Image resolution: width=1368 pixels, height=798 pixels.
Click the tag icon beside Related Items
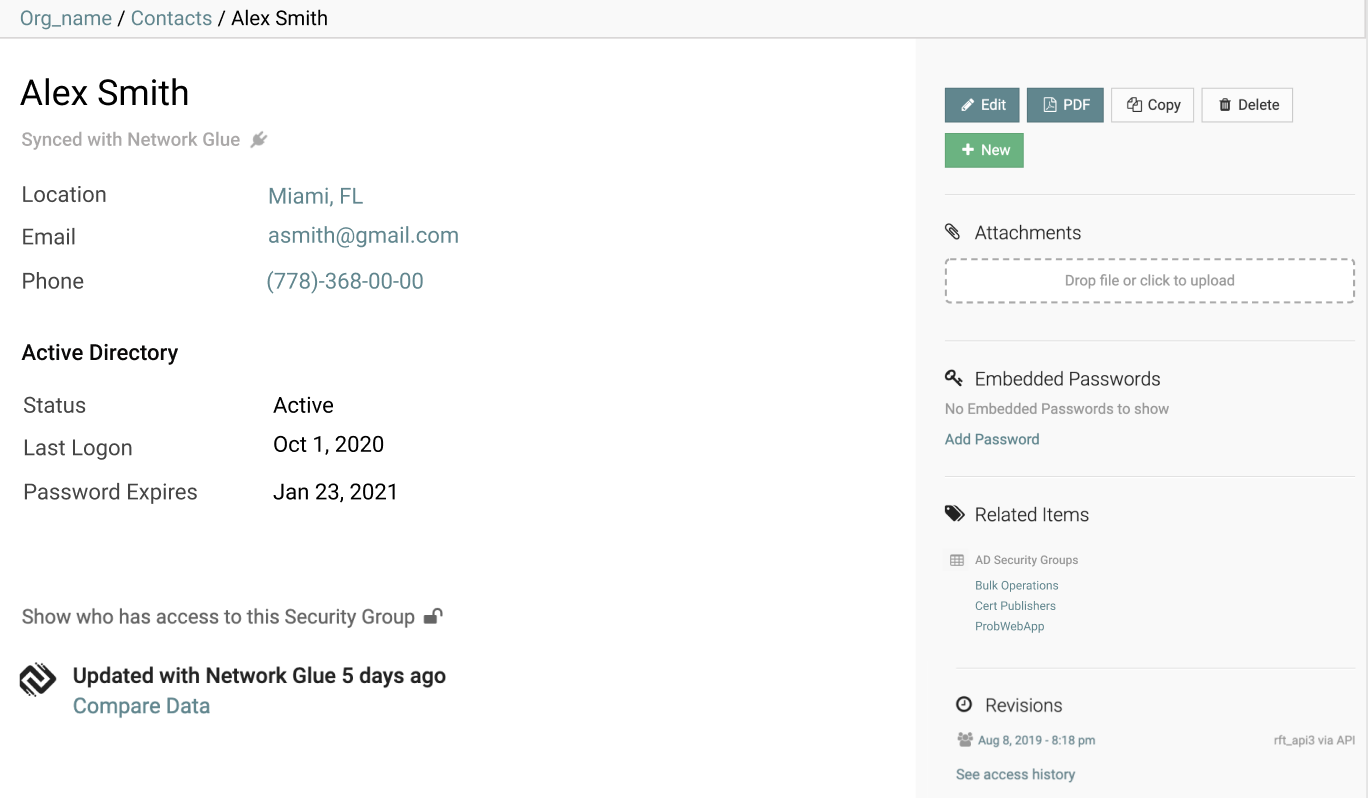tap(953, 513)
